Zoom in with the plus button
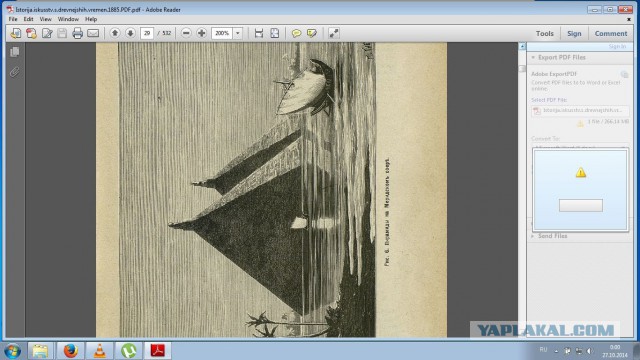640x360 pixels. pos(202,33)
